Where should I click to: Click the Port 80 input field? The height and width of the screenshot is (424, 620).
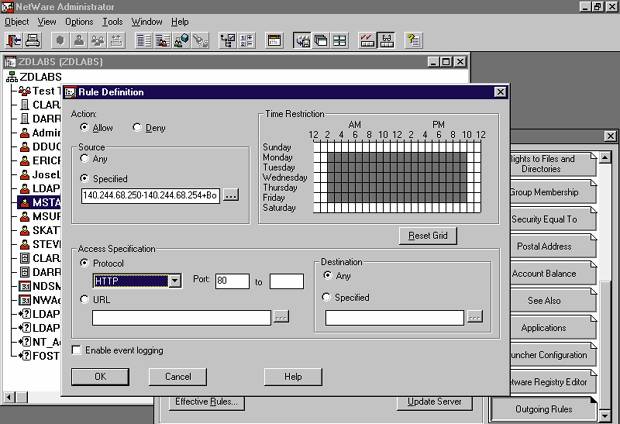232,282
